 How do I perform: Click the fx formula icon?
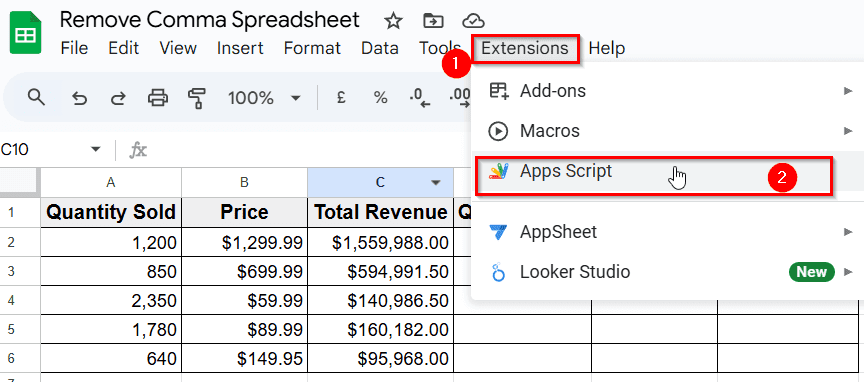click(138, 149)
